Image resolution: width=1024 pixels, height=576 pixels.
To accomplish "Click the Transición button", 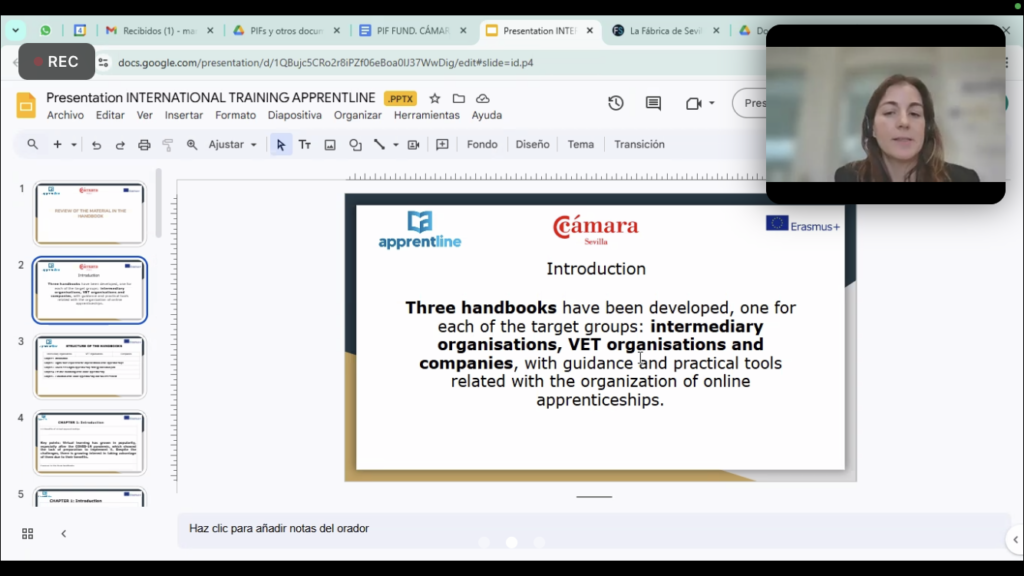I will pos(639,145).
